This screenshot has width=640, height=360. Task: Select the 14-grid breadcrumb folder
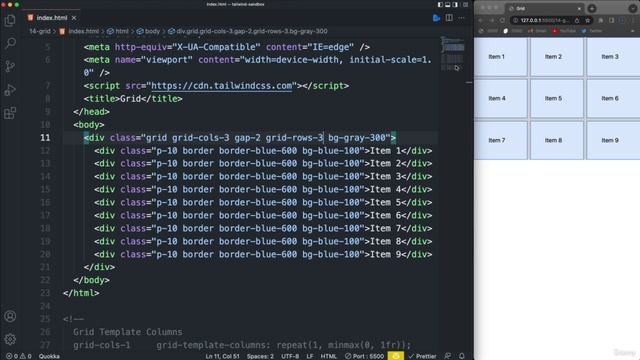coord(40,31)
